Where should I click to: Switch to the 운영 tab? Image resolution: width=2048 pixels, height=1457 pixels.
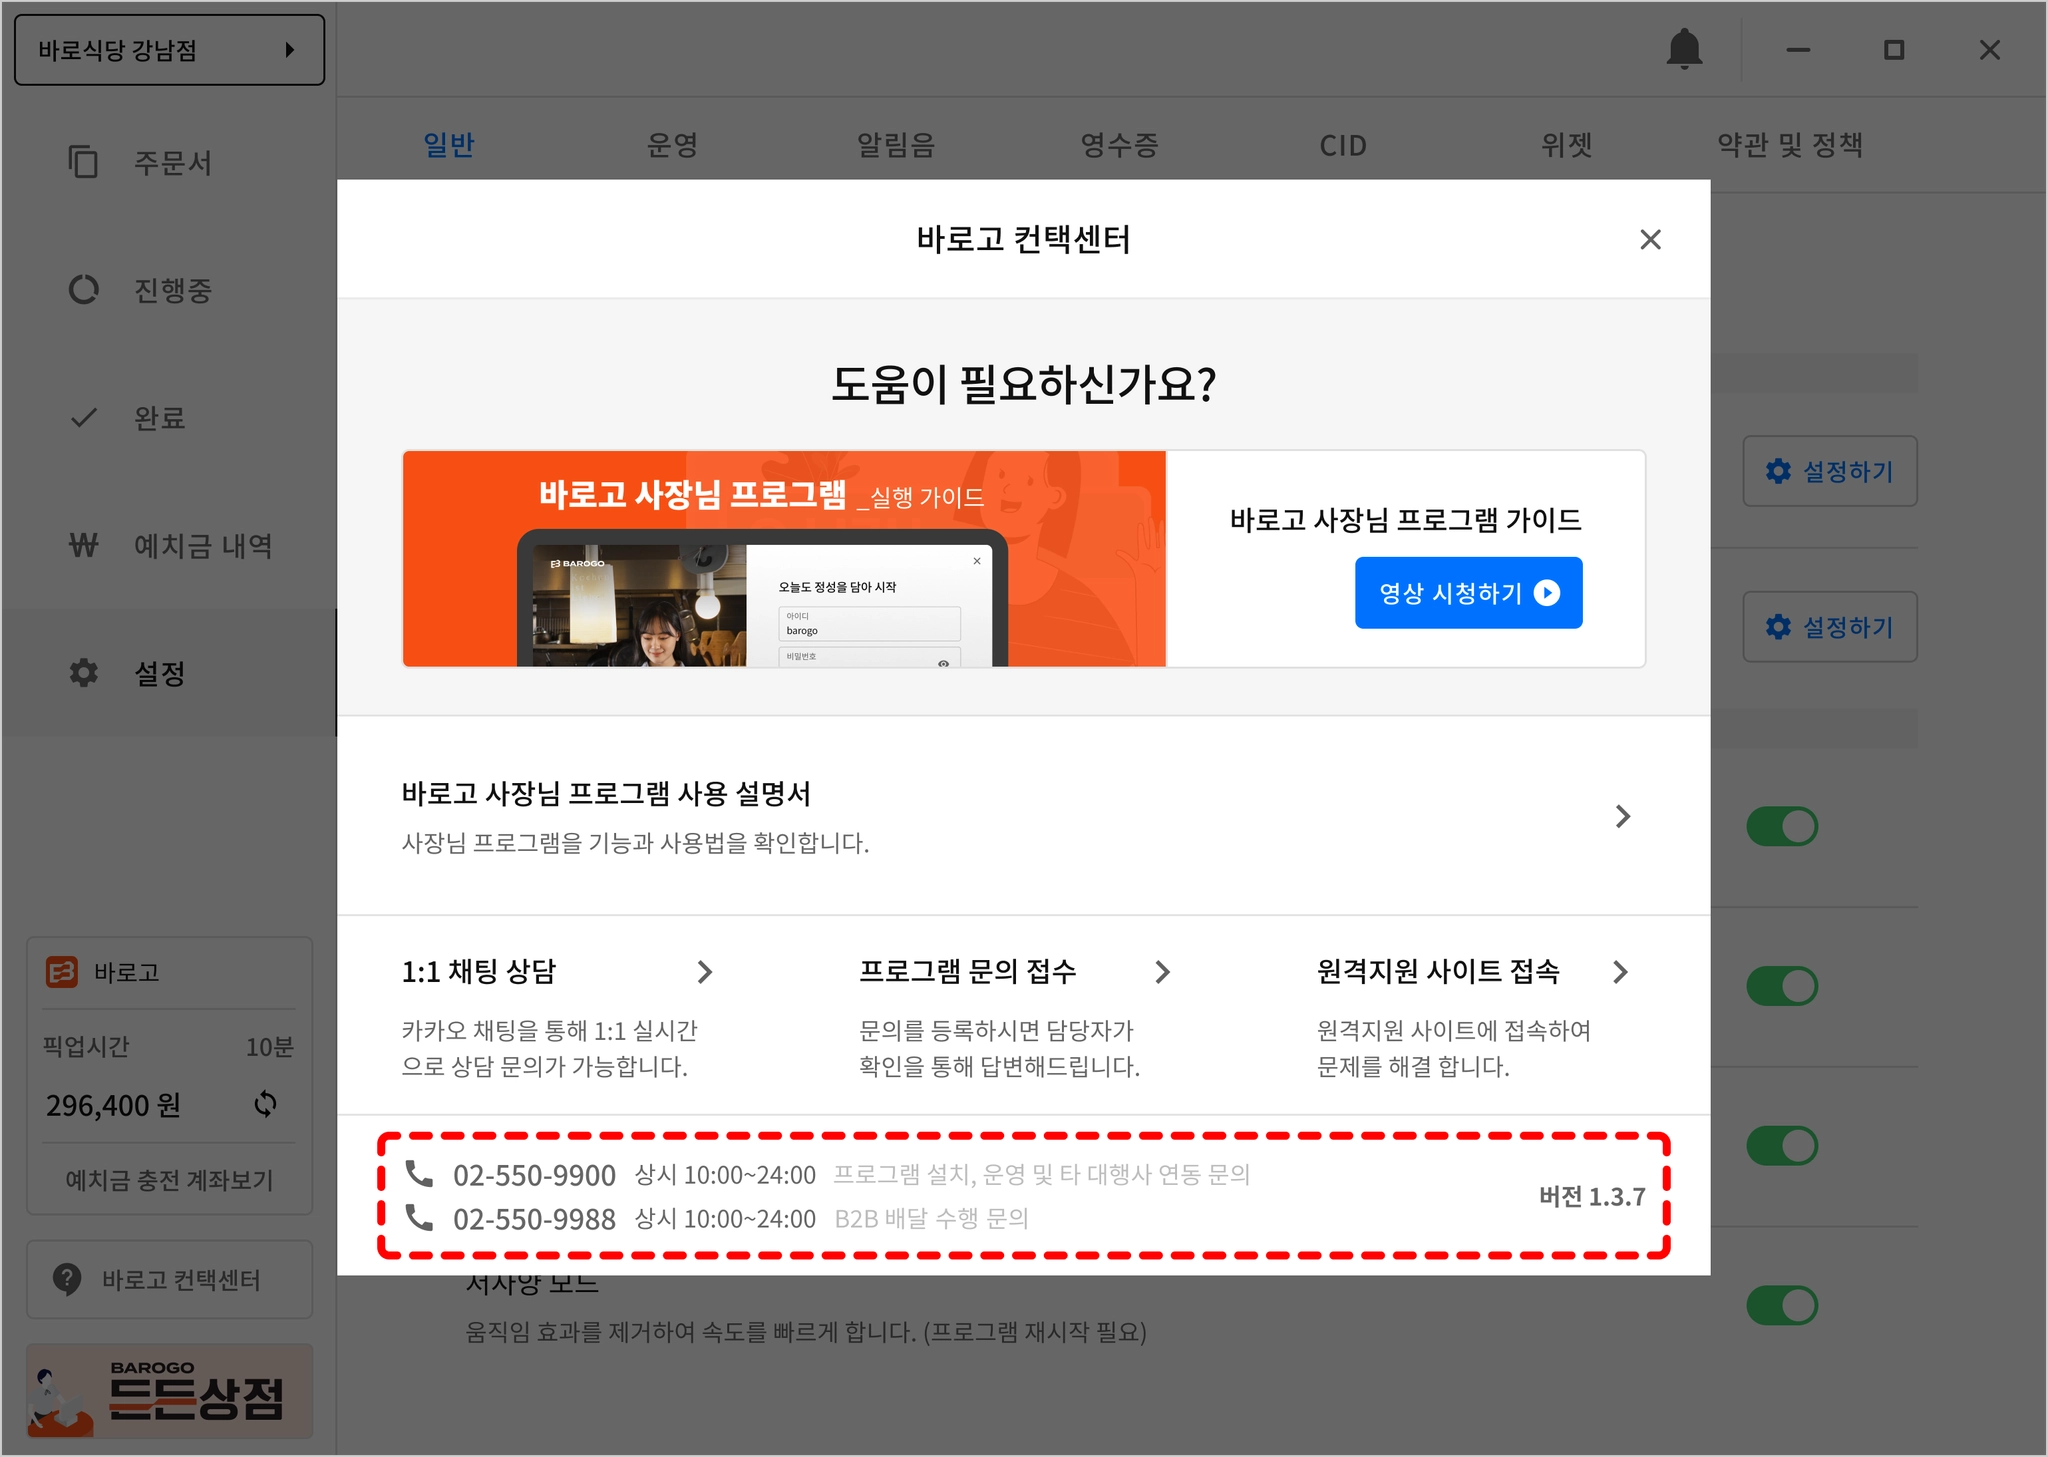(x=672, y=145)
